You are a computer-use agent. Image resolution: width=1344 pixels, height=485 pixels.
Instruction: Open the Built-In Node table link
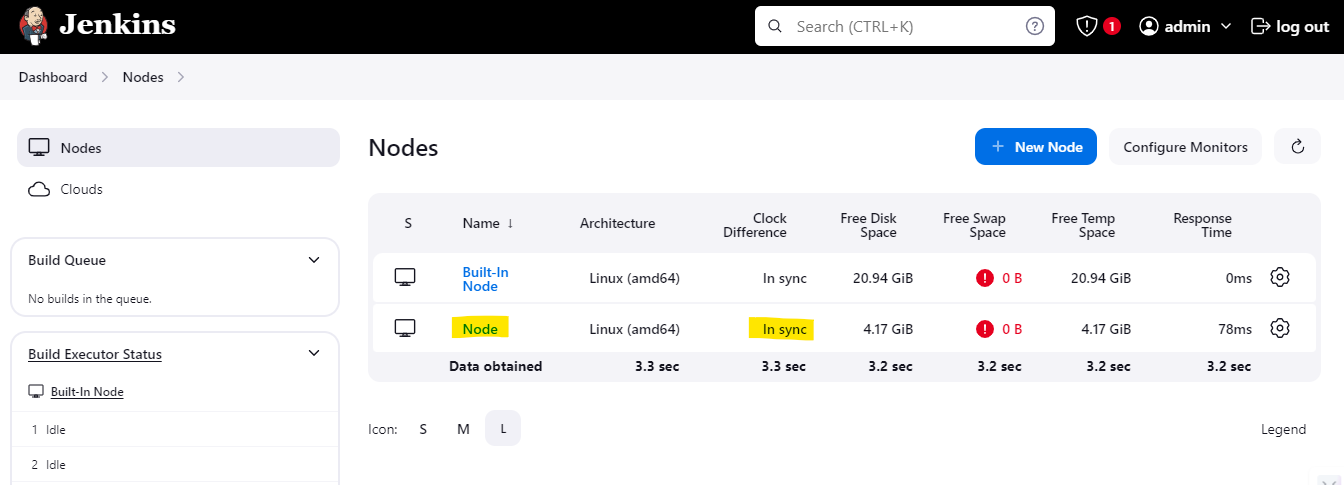486,279
